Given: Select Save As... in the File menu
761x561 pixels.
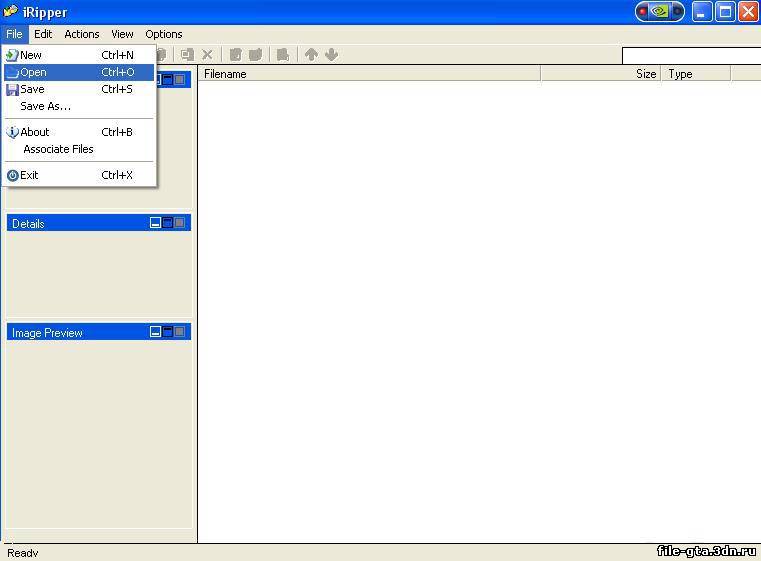Looking at the screenshot, I should [79, 106].
